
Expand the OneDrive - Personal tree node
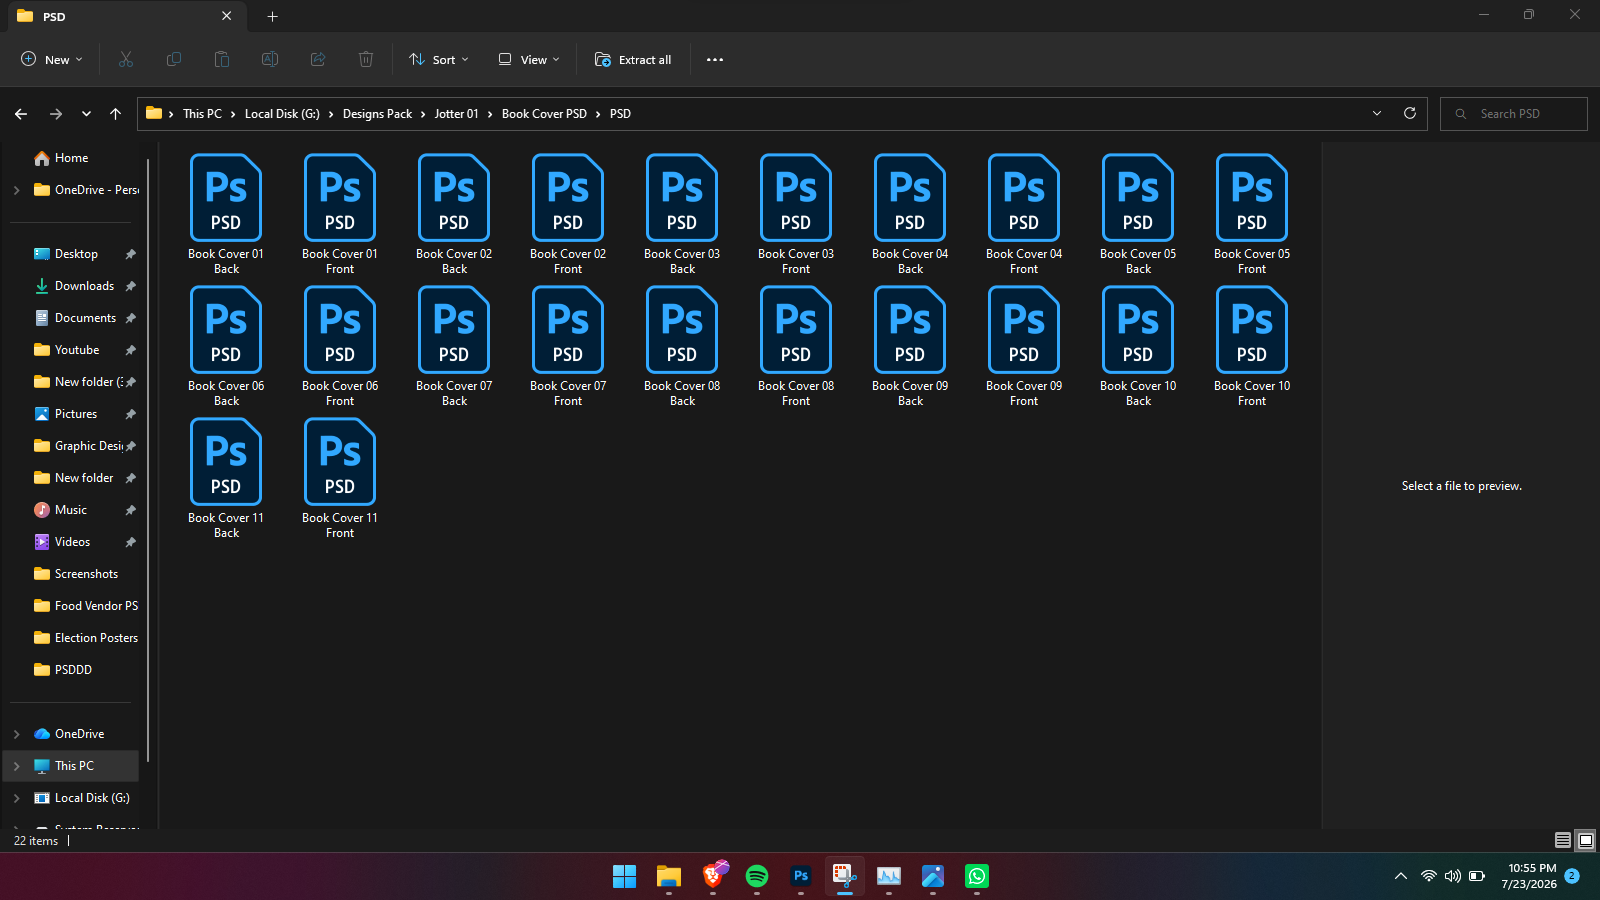[x=16, y=190]
